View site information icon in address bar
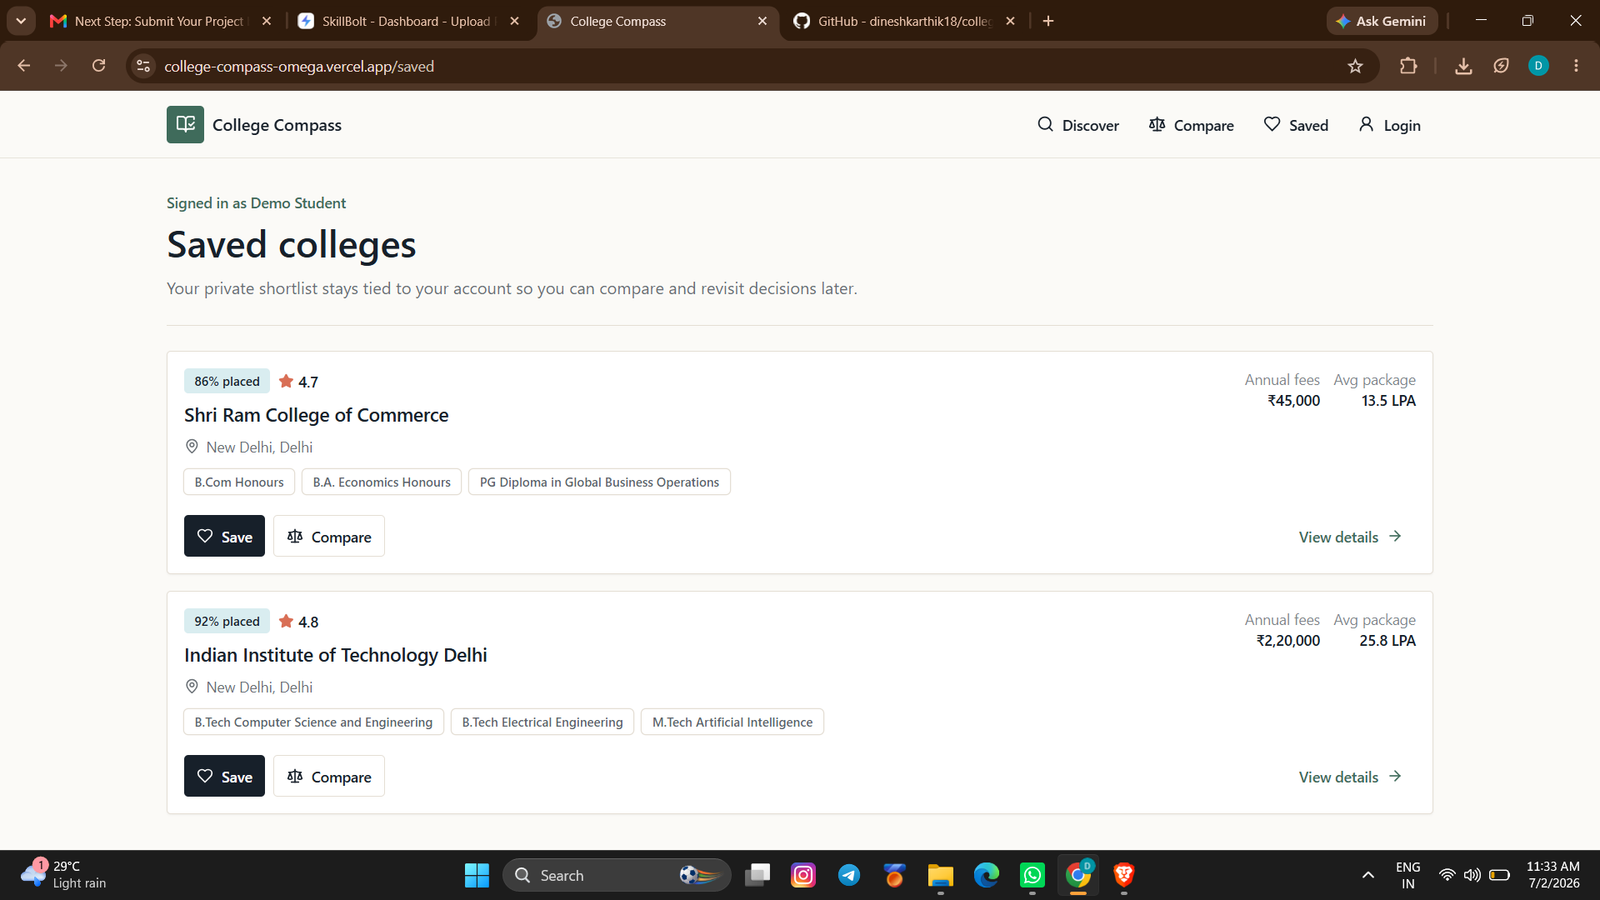The width and height of the screenshot is (1600, 900). click(x=143, y=66)
